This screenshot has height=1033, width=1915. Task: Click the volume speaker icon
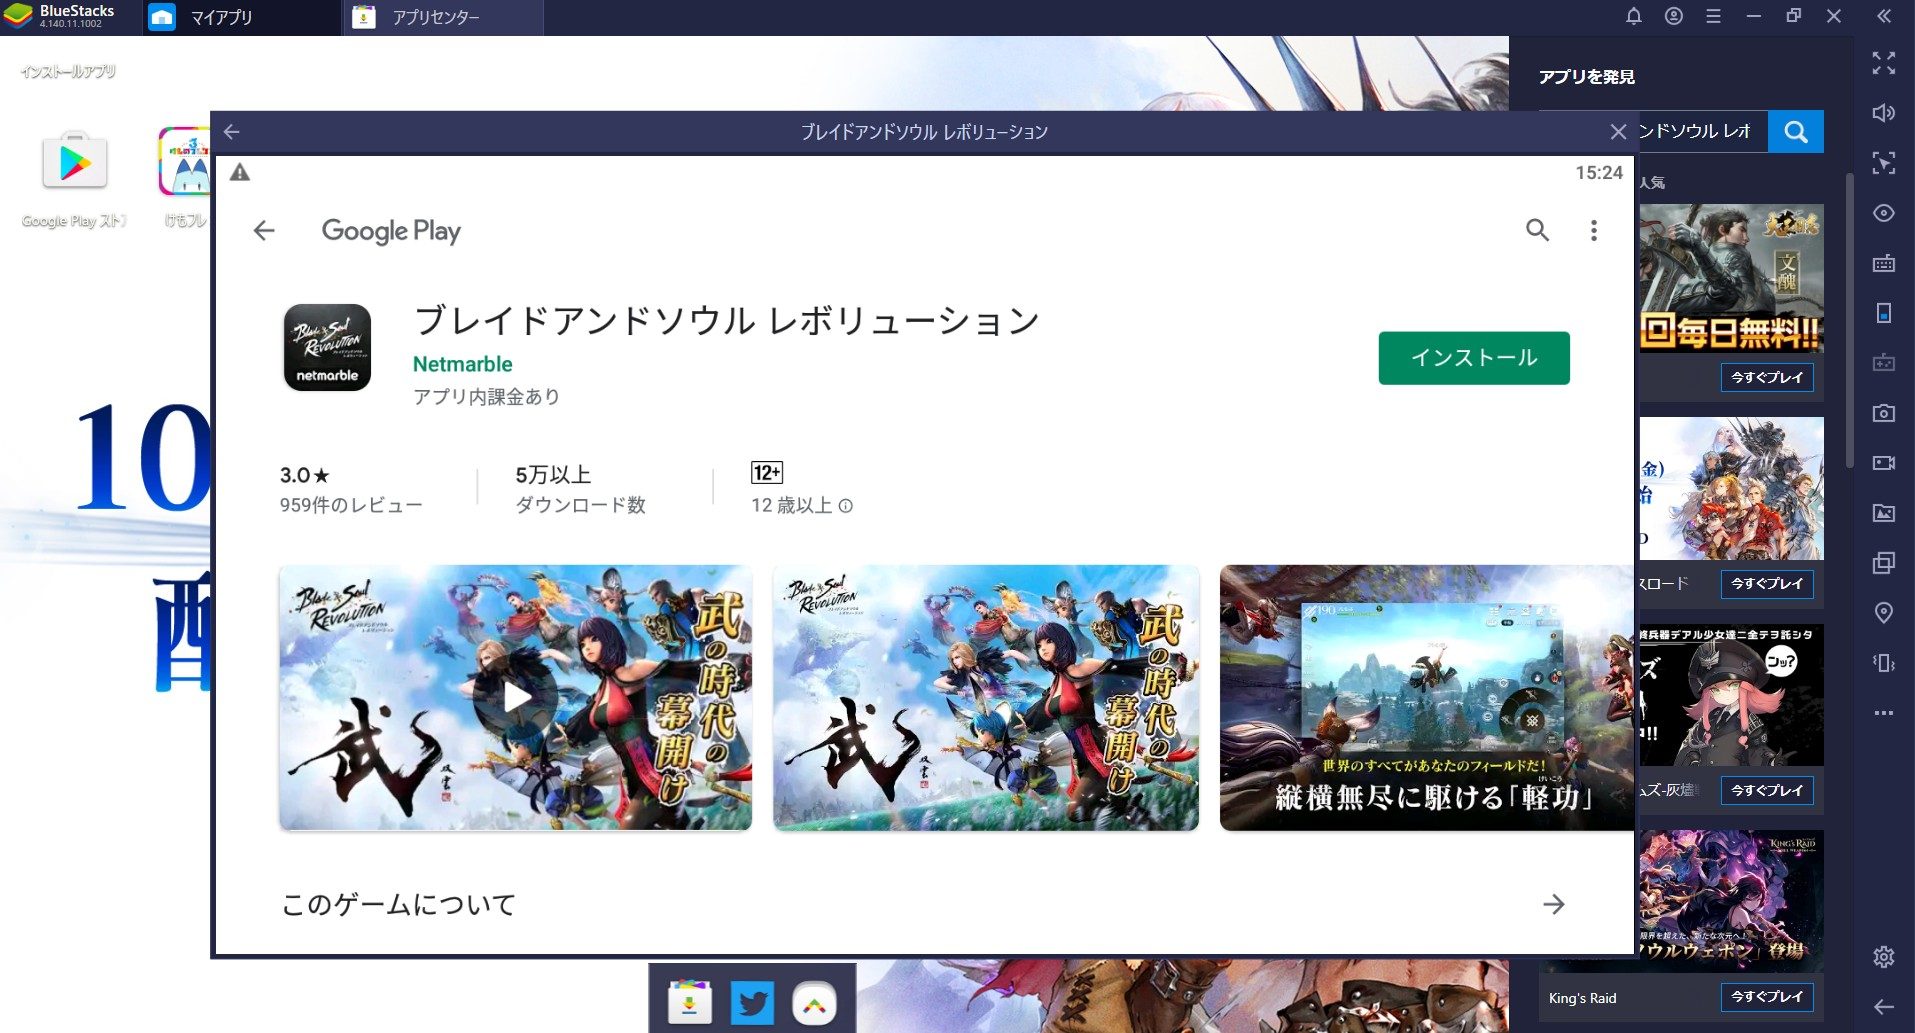1884,113
